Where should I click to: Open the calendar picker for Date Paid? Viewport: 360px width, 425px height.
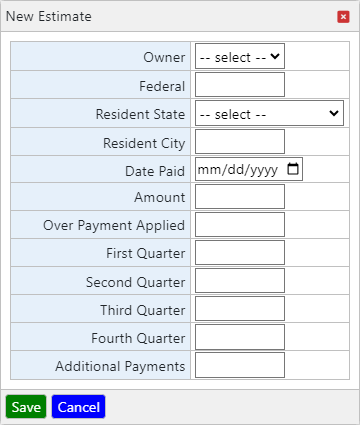coord(293,169)
